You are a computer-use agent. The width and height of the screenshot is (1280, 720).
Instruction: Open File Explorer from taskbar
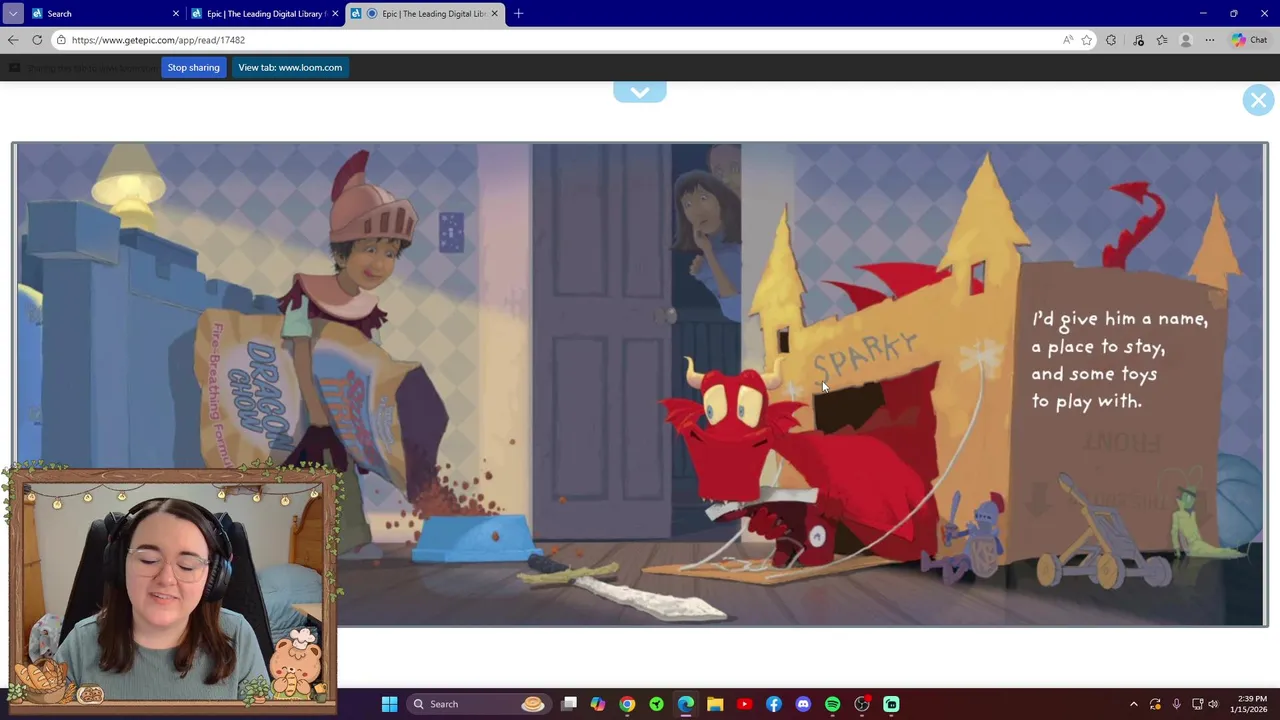[715, 704]
